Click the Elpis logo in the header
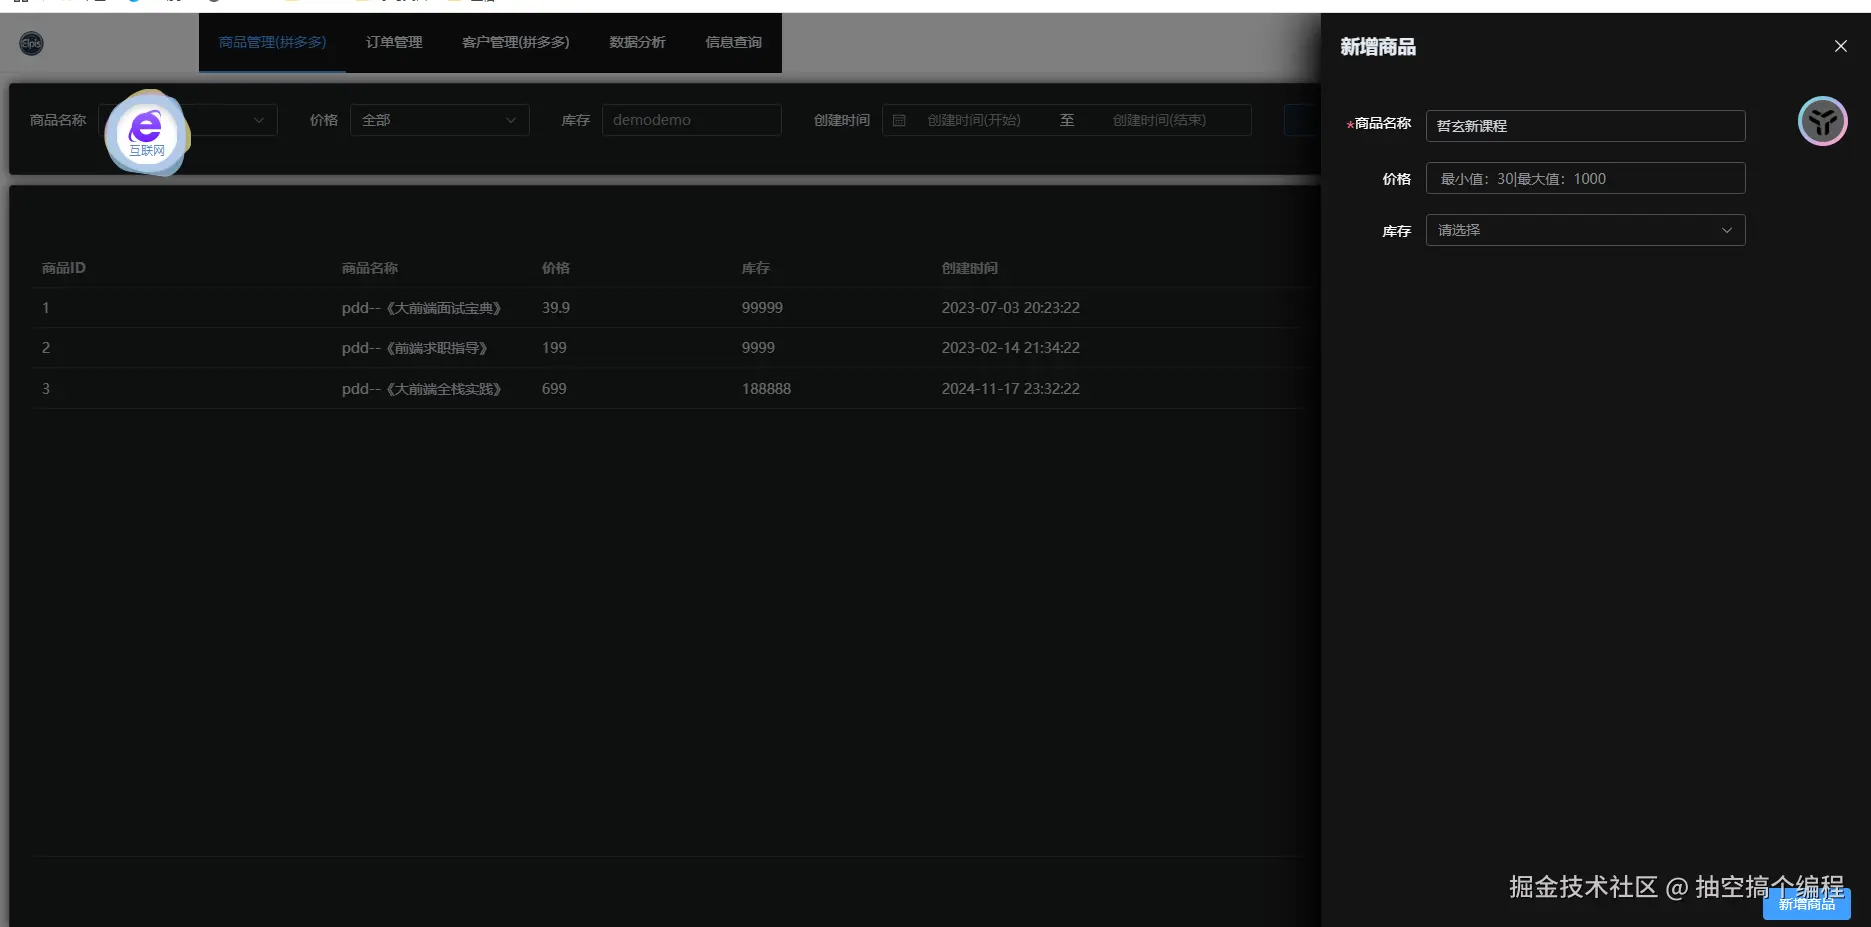 [x=32, y=43]
